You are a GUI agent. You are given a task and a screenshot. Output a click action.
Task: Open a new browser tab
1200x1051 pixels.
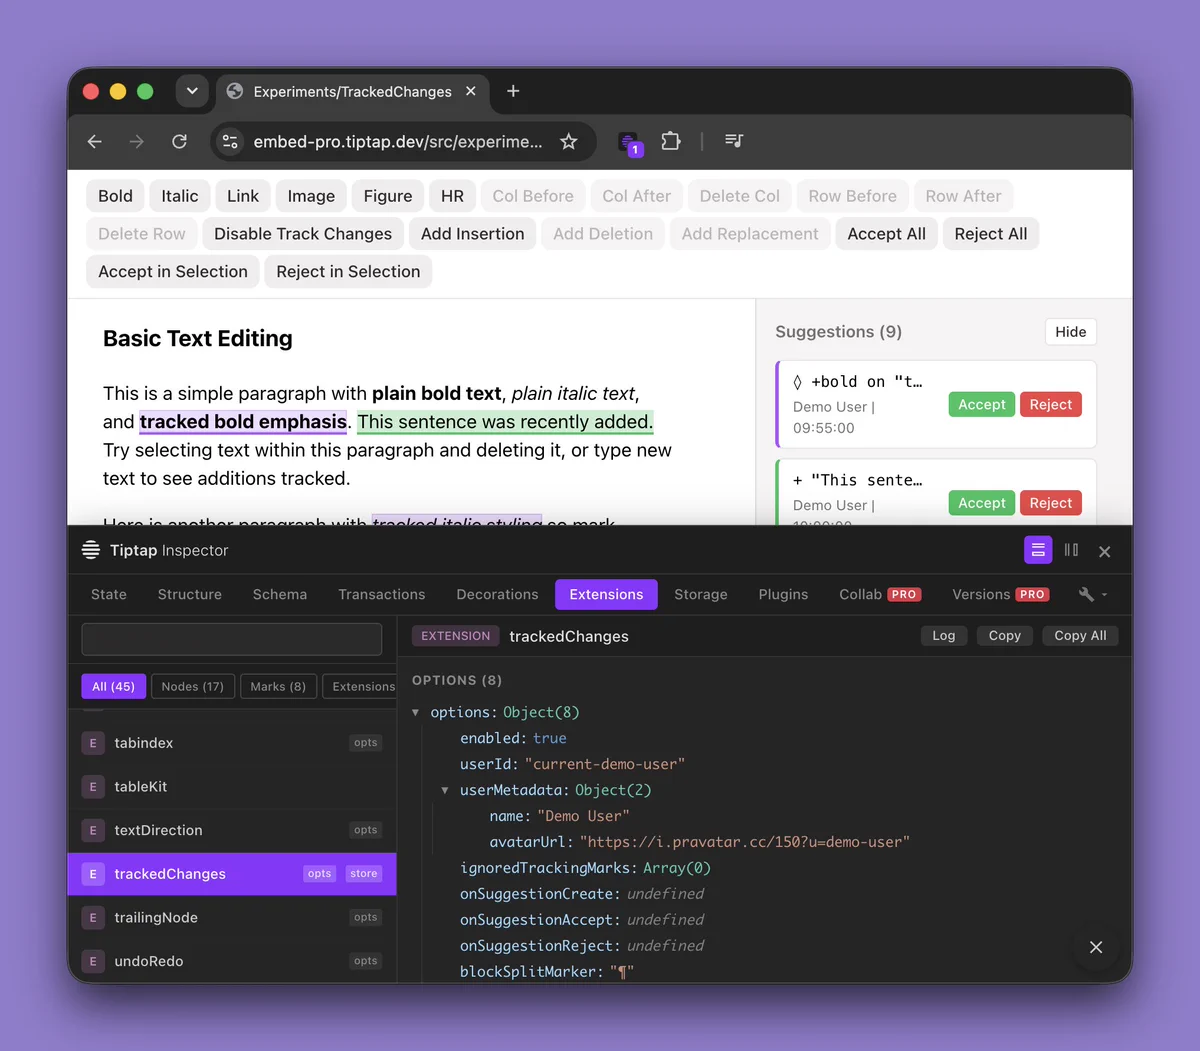click(x=513, y=91)
